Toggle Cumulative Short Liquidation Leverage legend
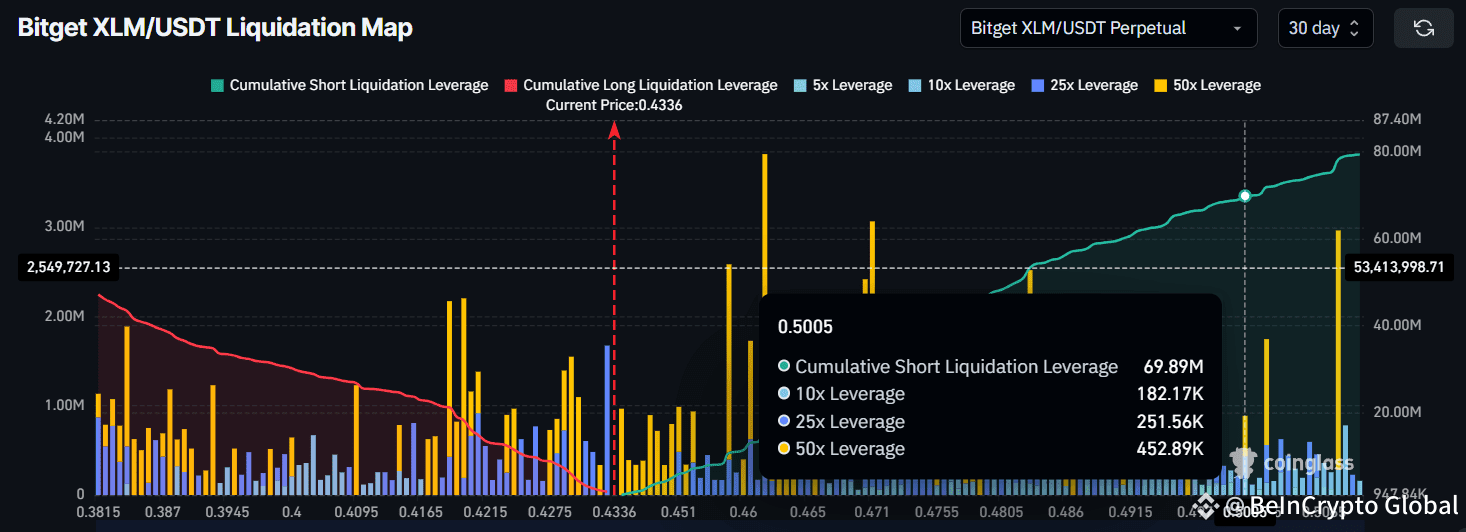The image size is (1466, 532). click(x=349, y=85)
